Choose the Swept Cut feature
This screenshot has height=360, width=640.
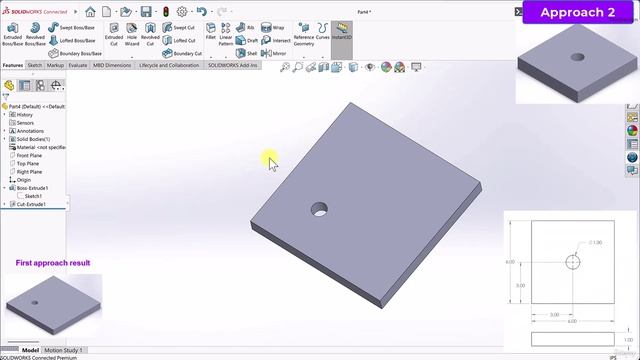[178, 27]
